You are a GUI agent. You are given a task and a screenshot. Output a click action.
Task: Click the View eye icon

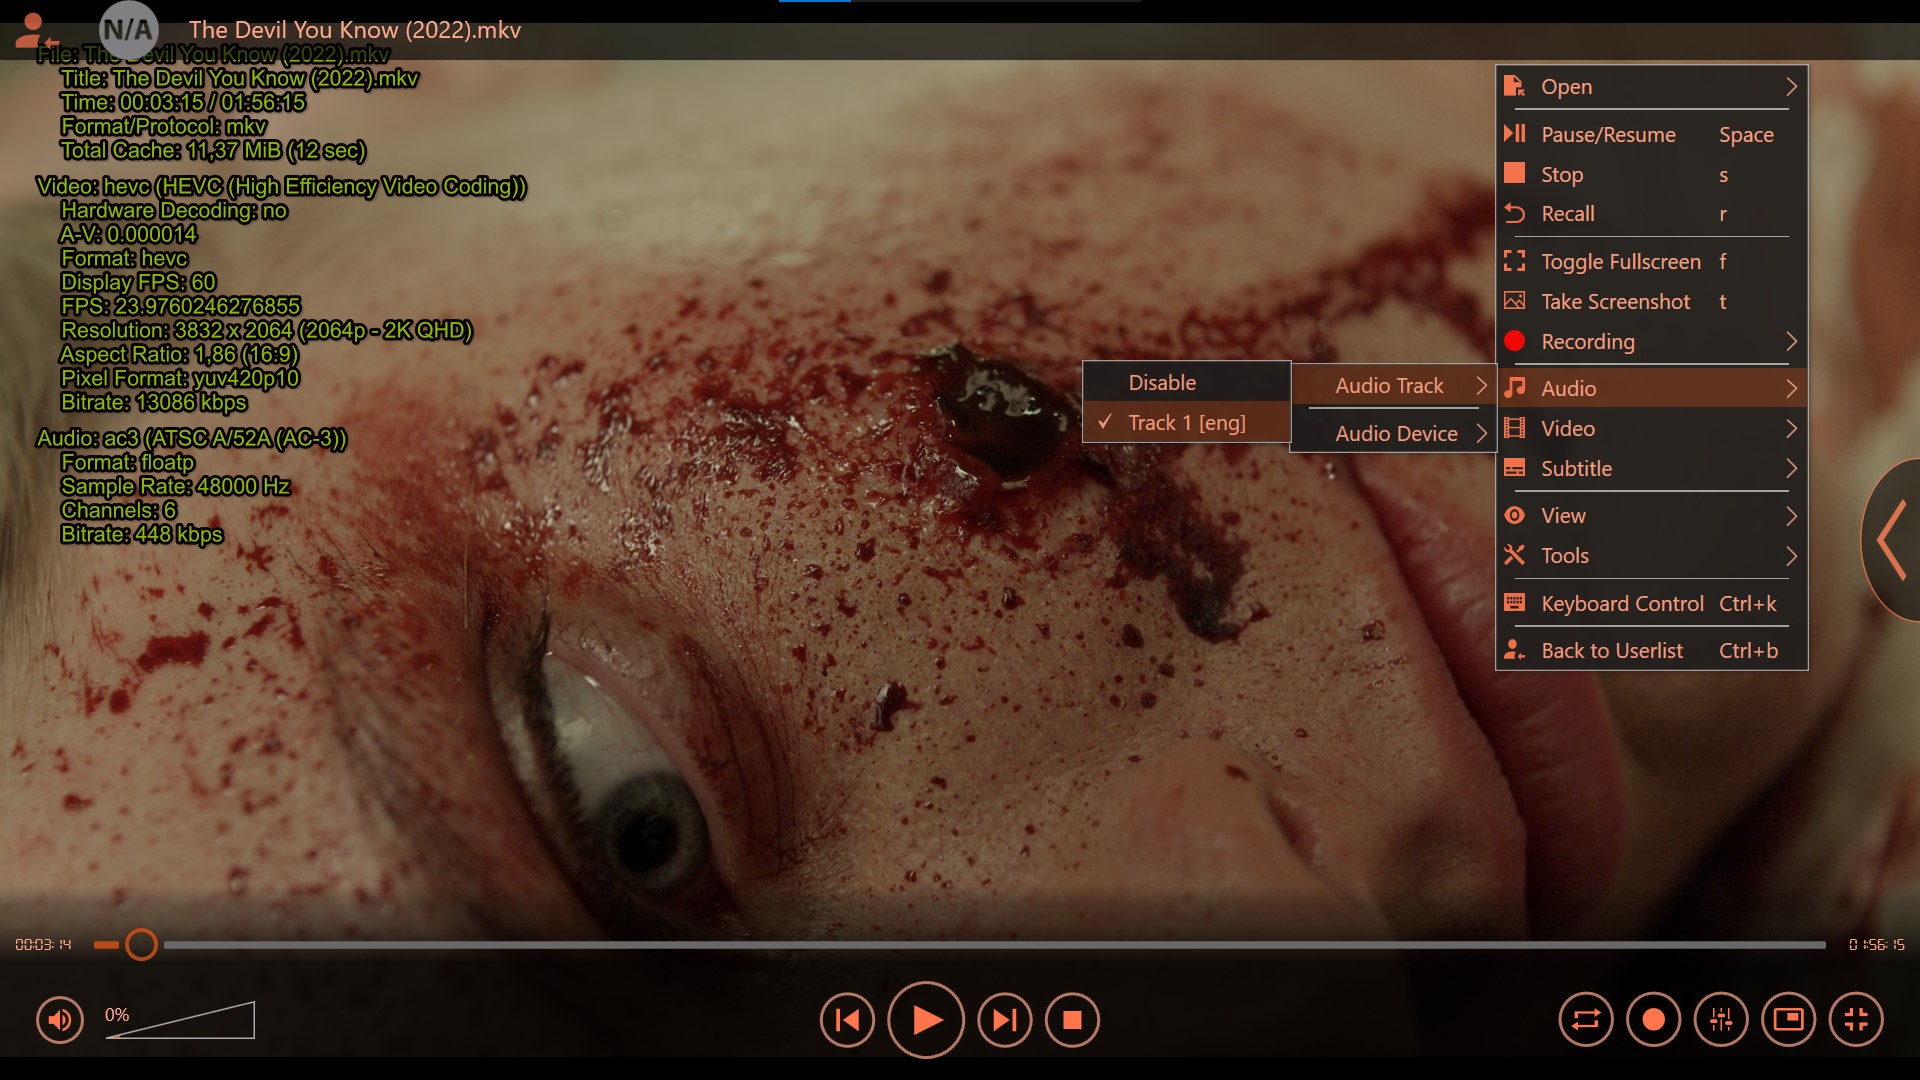click(1514, 515)
